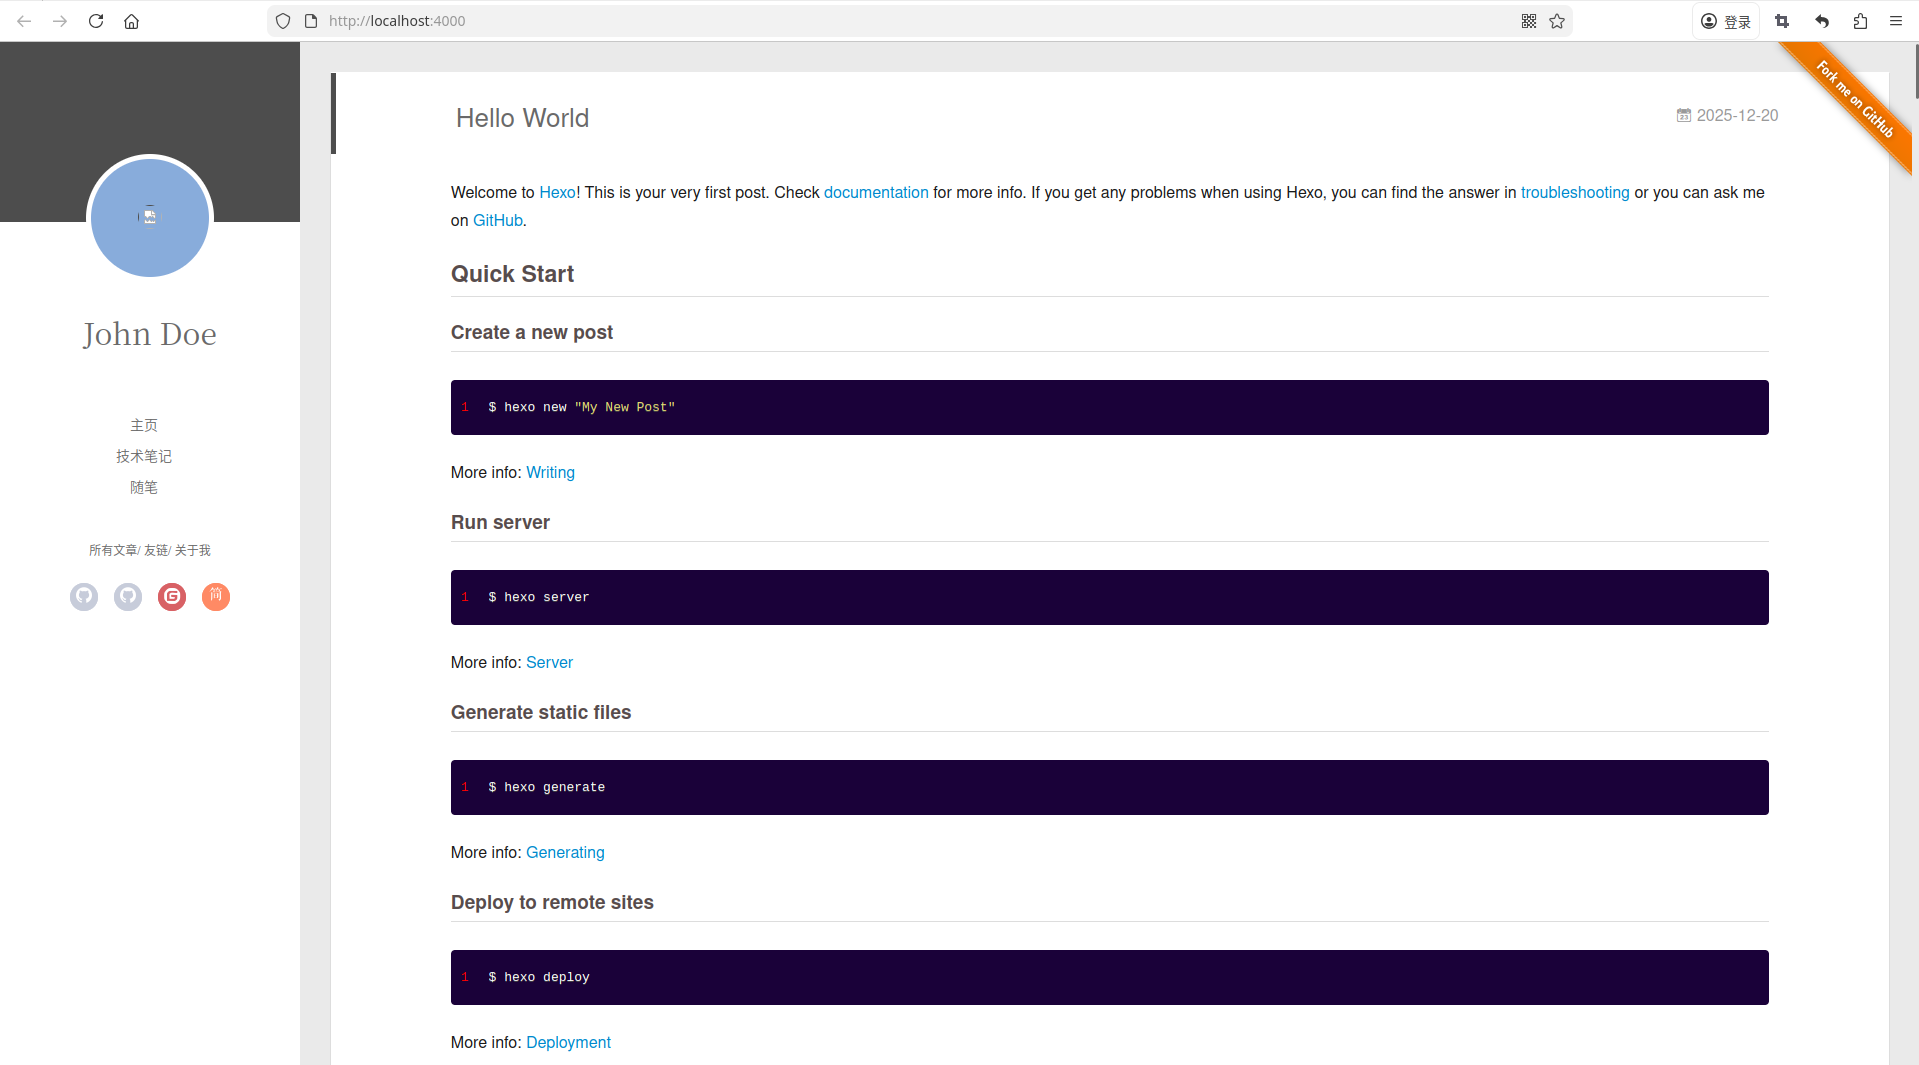Follow the troubleshooting link
1919x1065 pixels.
tap(1574, 192)
